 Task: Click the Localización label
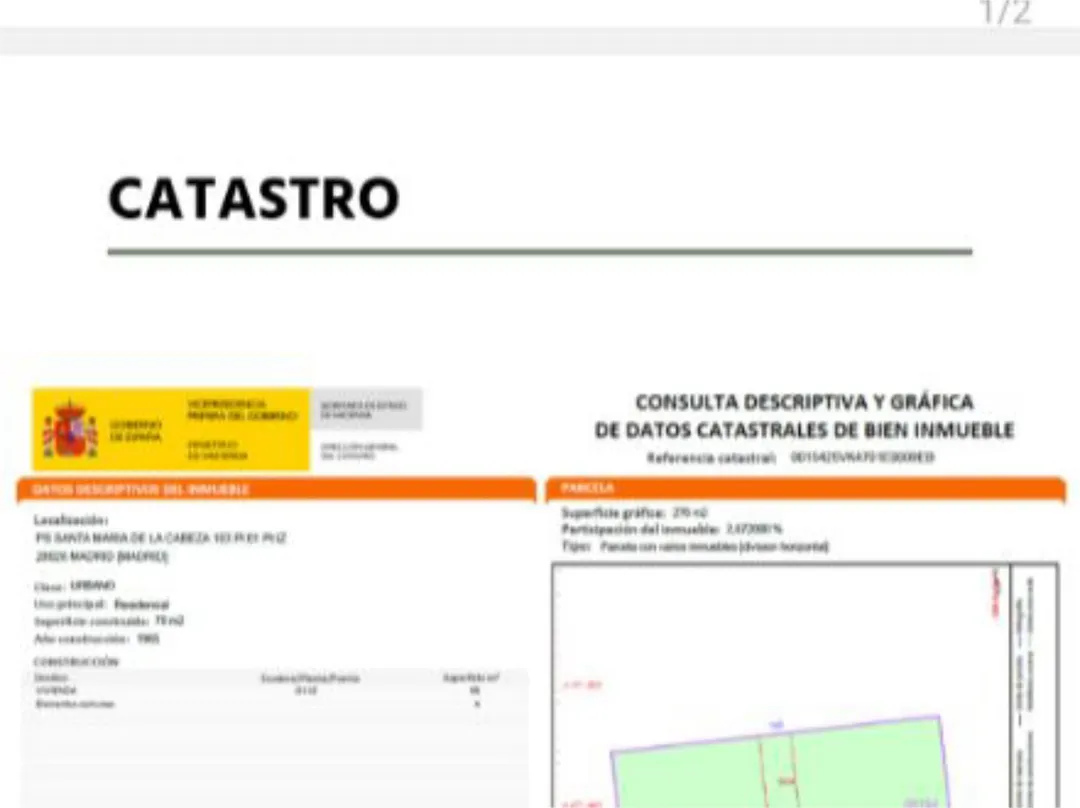click(71, 520)
